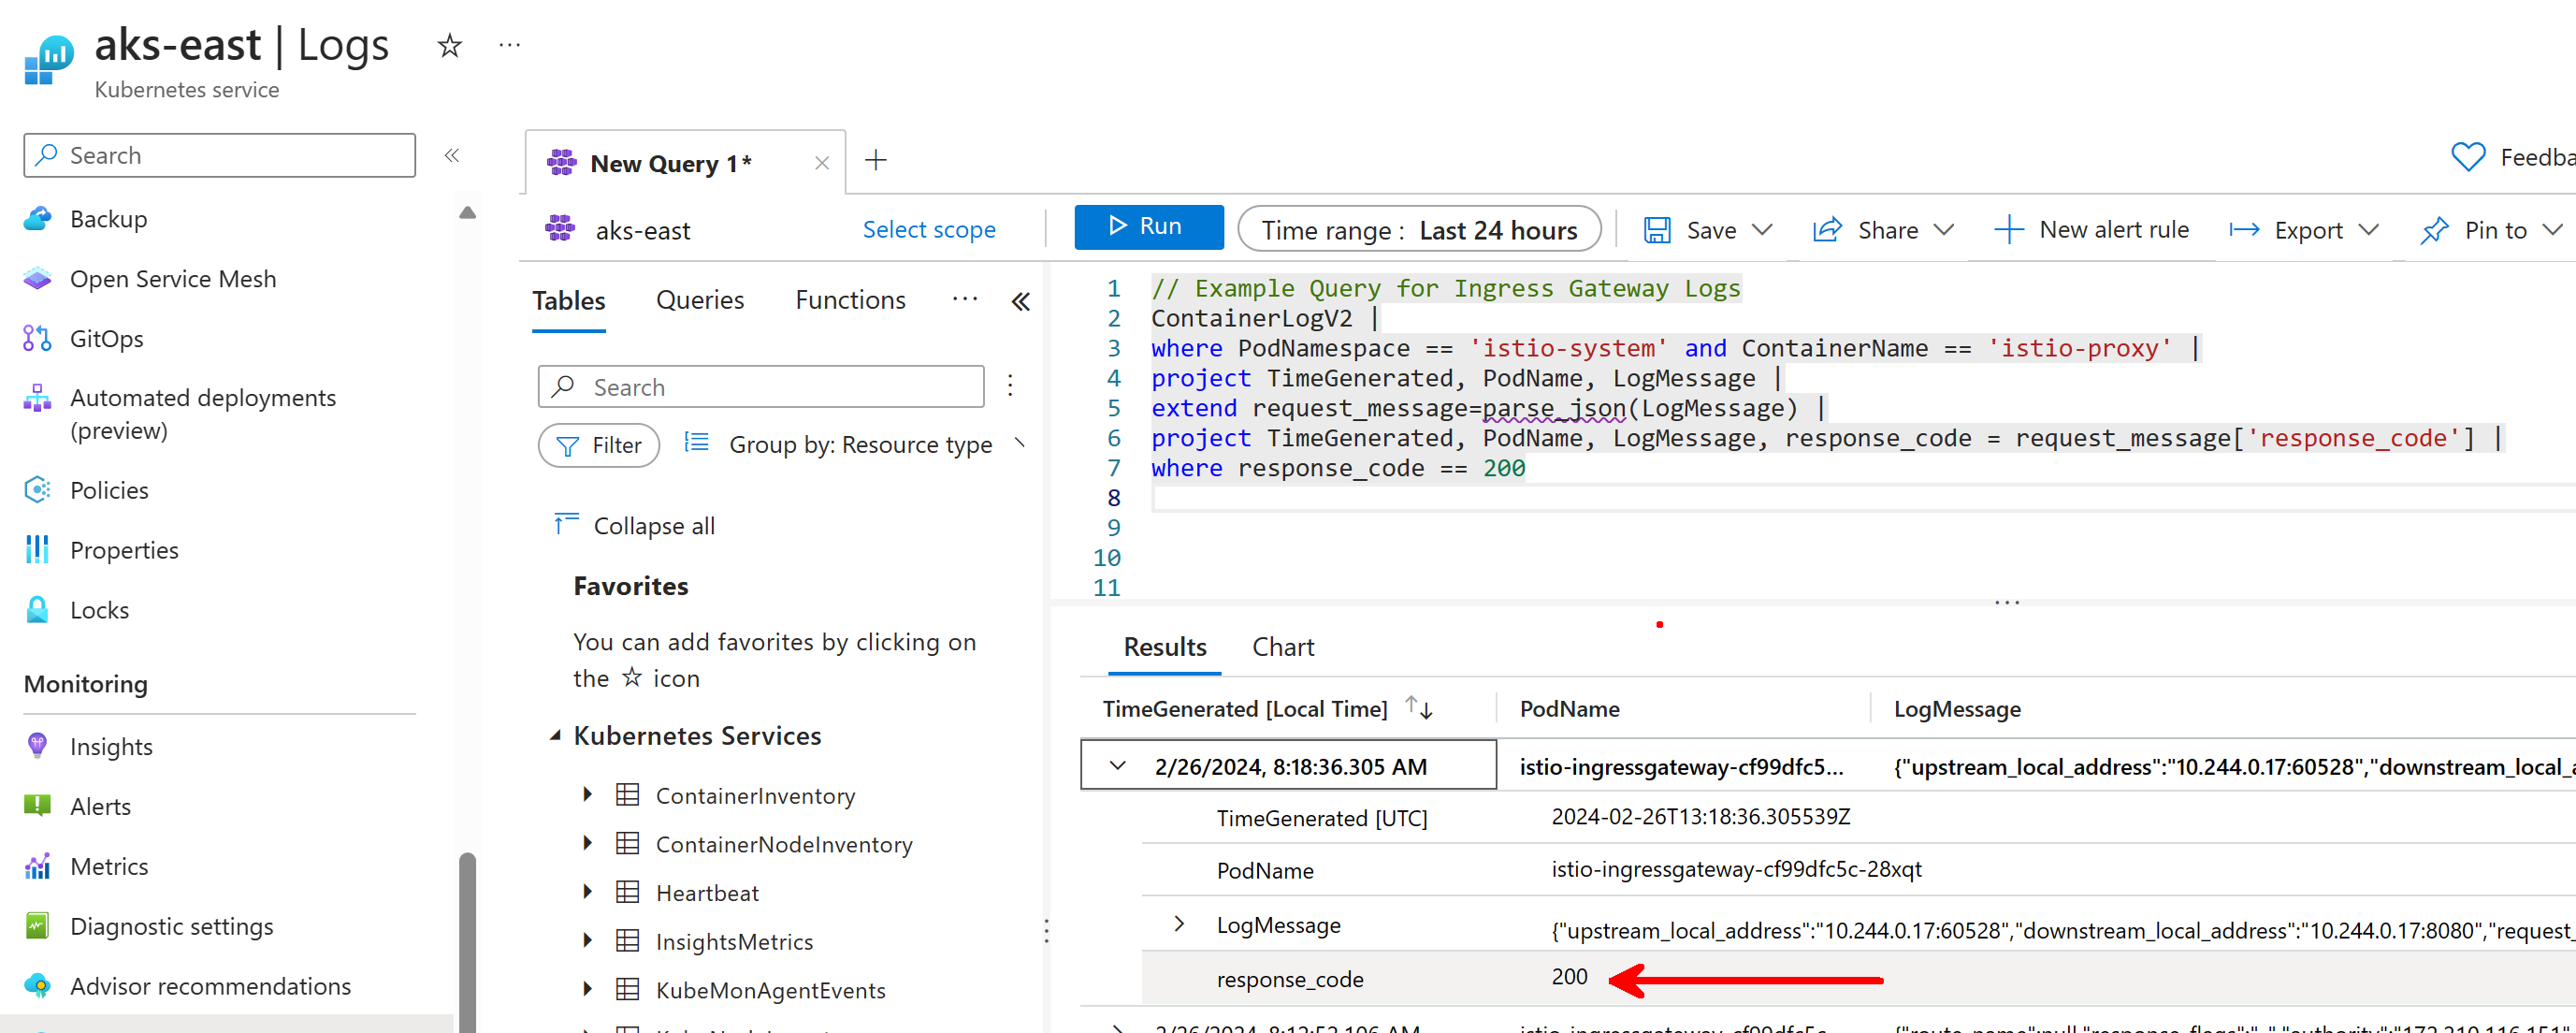This screenshot has height=1033, width=2576.
Task: Collapse the left sidebar with double chevron
Action: coord(452,155)
